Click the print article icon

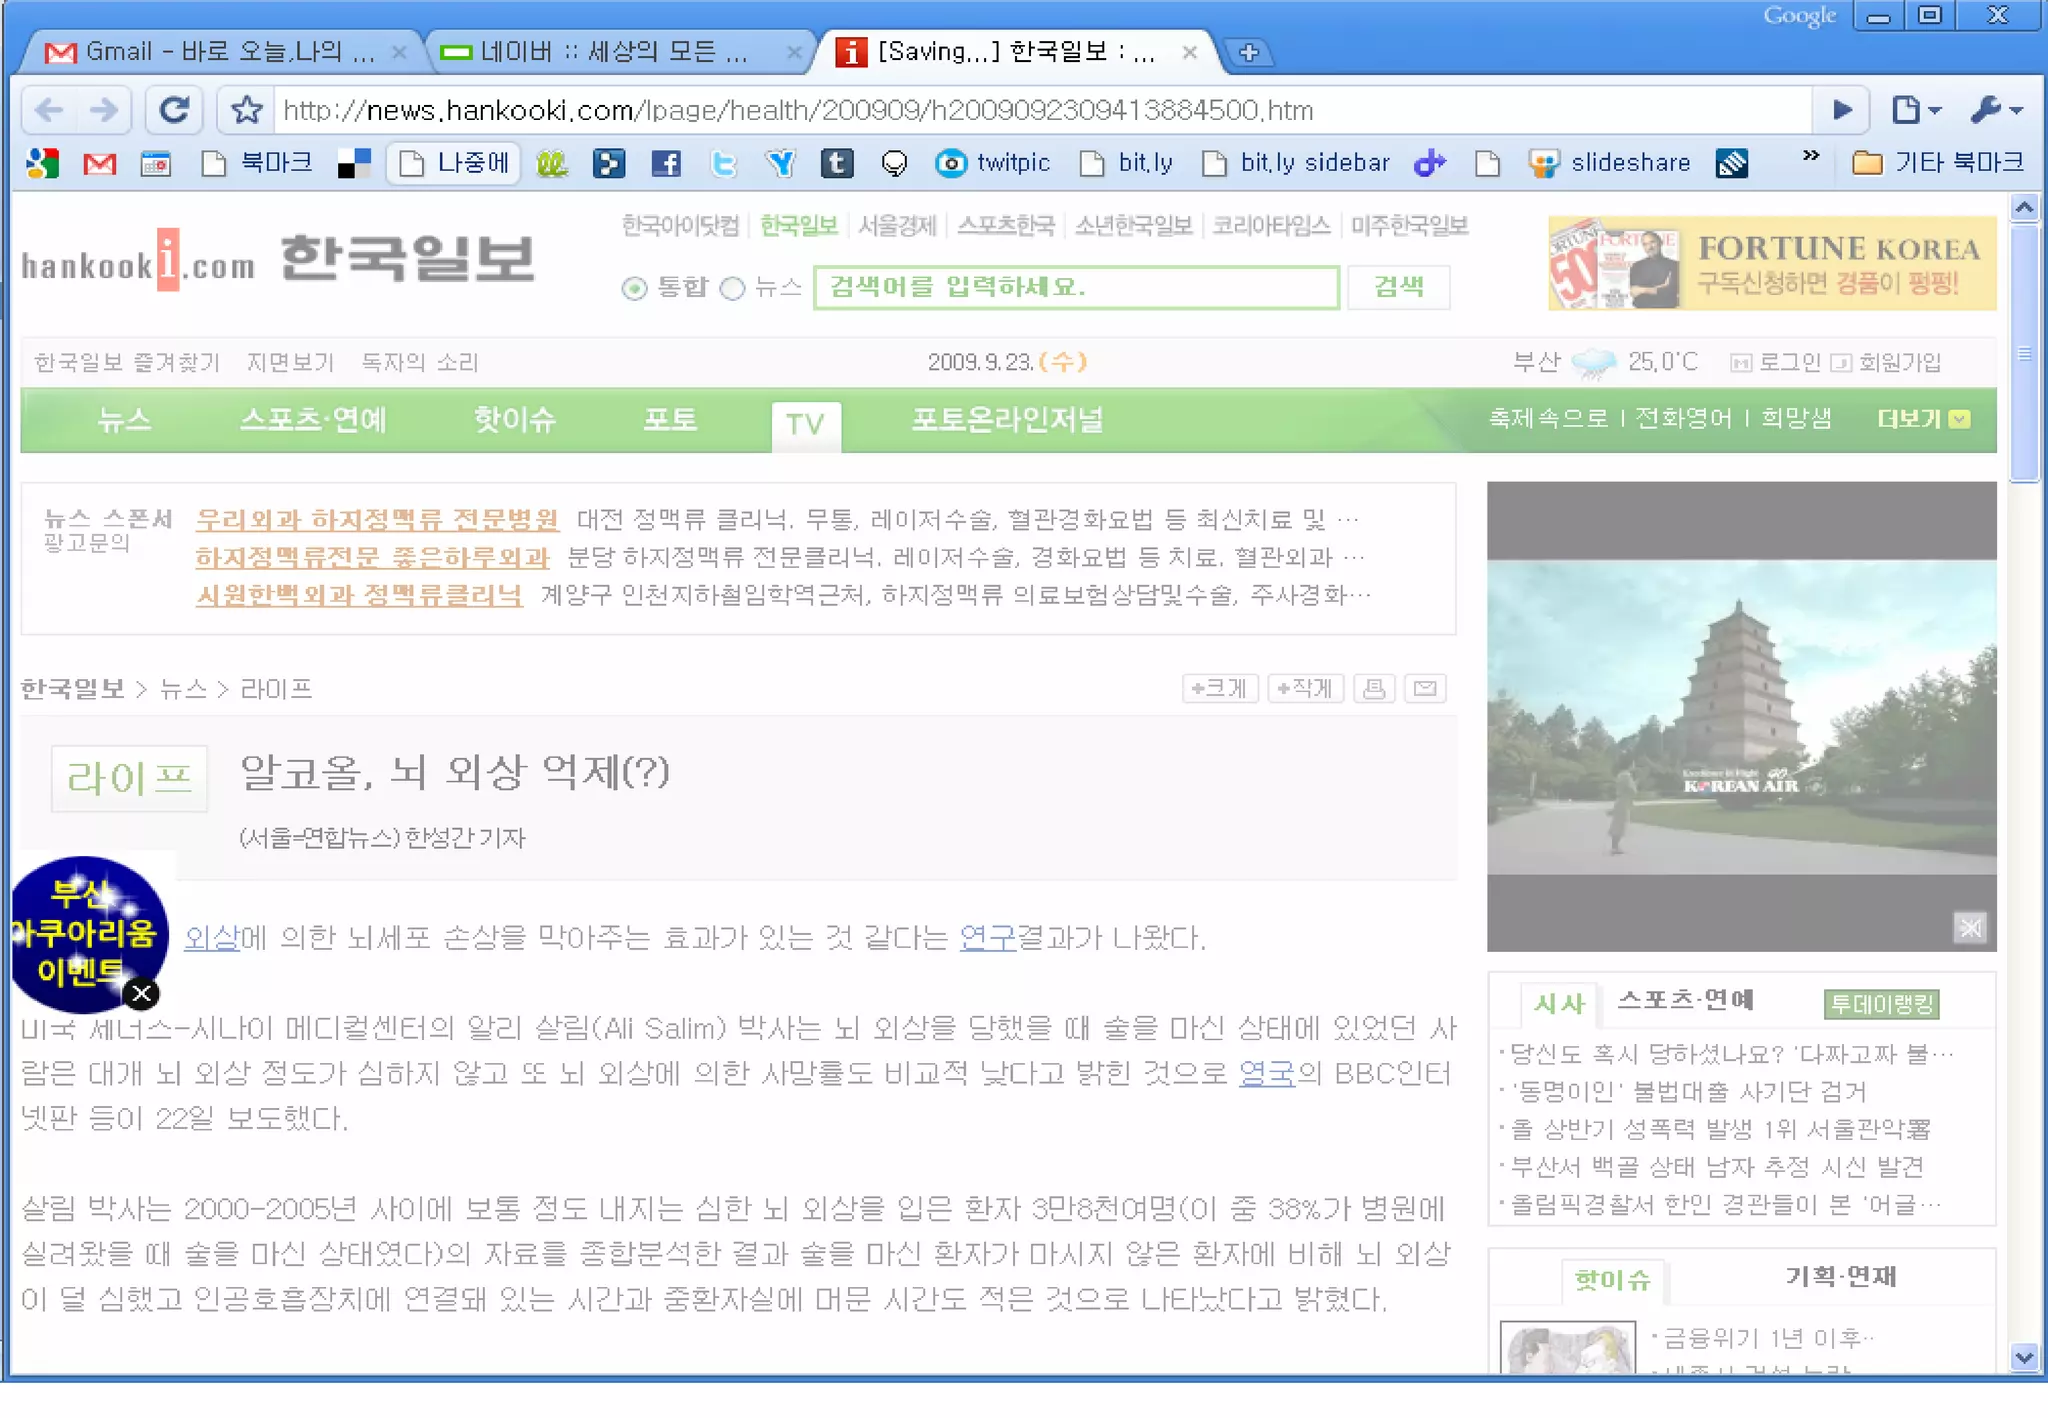click(1374, 688)
